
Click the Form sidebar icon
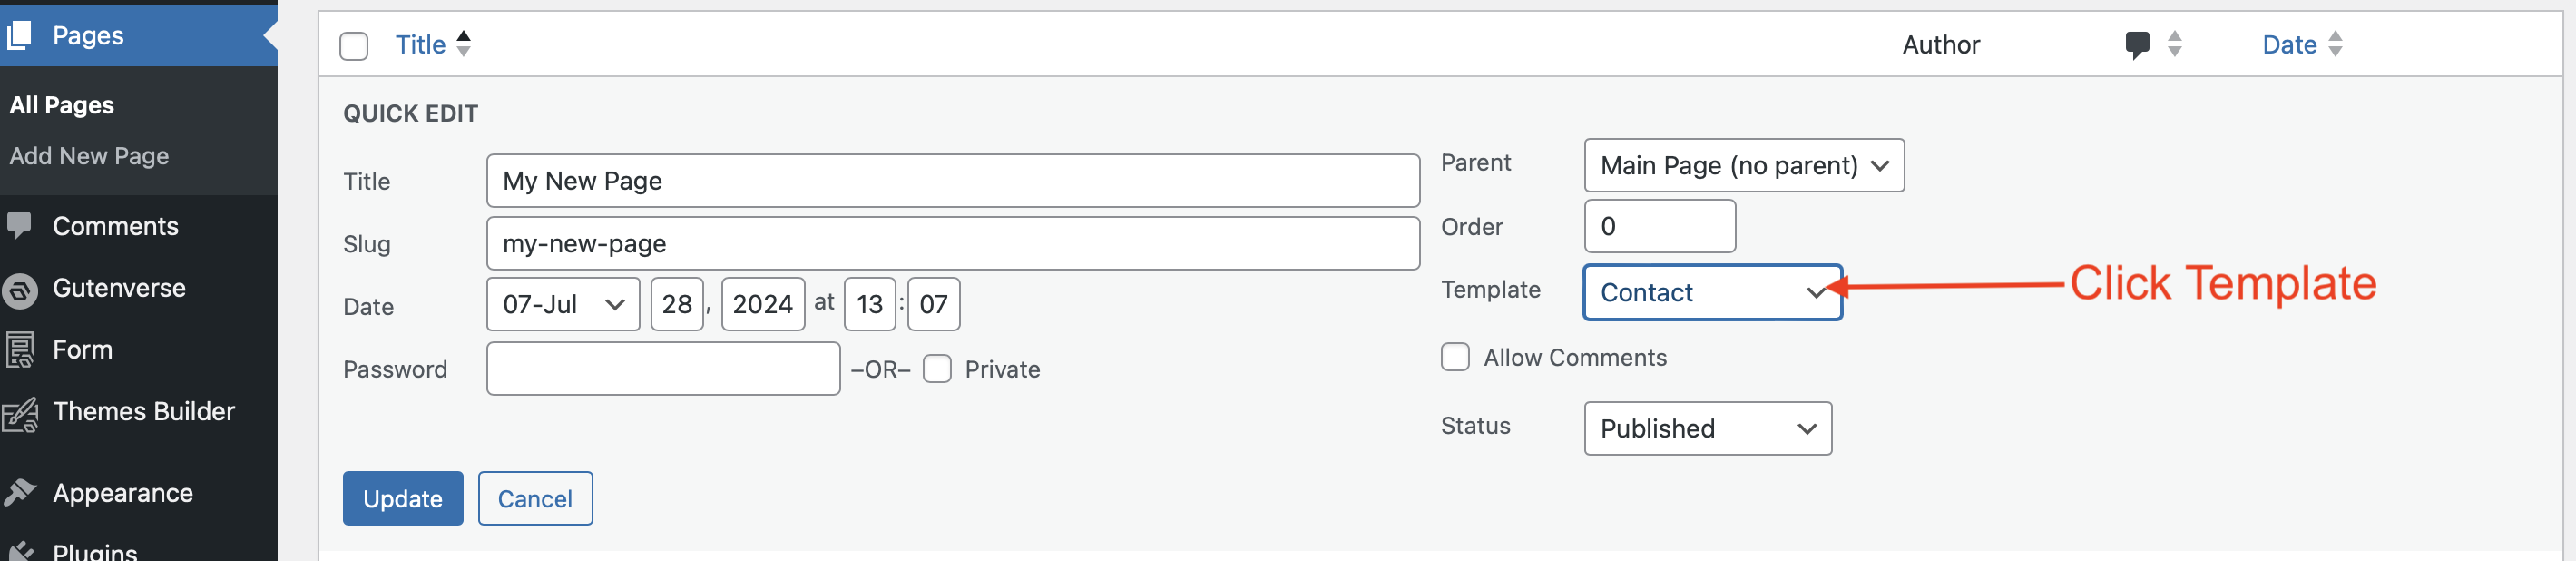click(x=19, y=350)
